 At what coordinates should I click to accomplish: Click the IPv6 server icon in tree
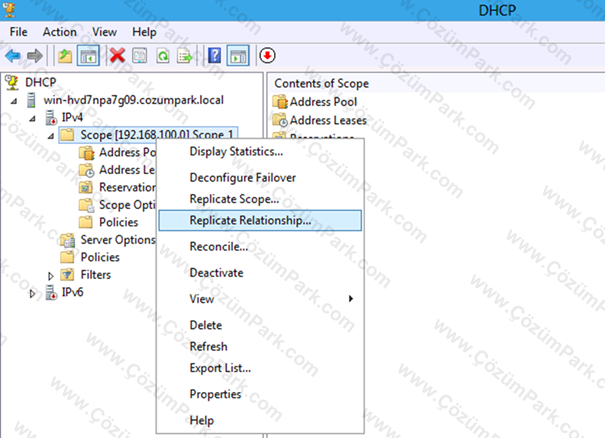point(51,293)
